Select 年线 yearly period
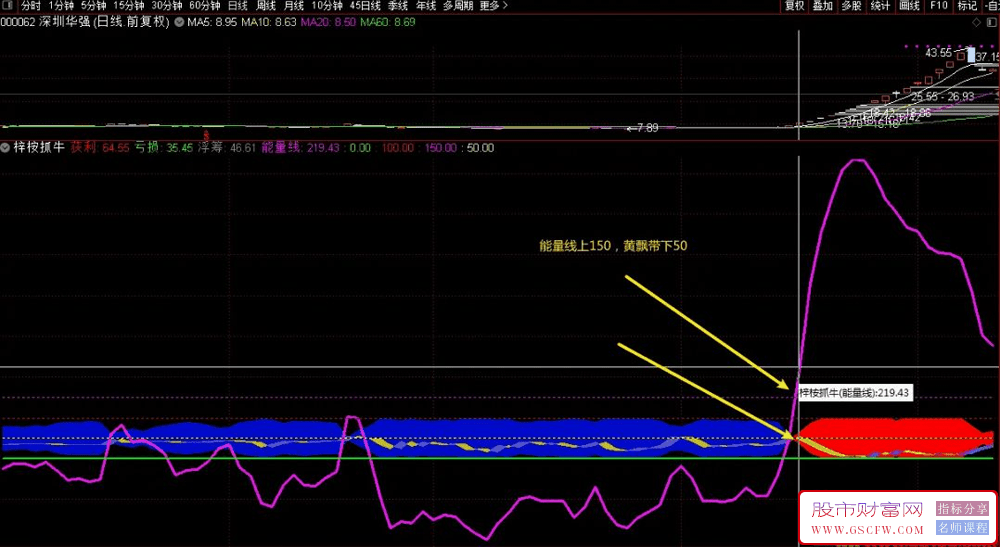The image size is (1000, 547). click(426, 6)
